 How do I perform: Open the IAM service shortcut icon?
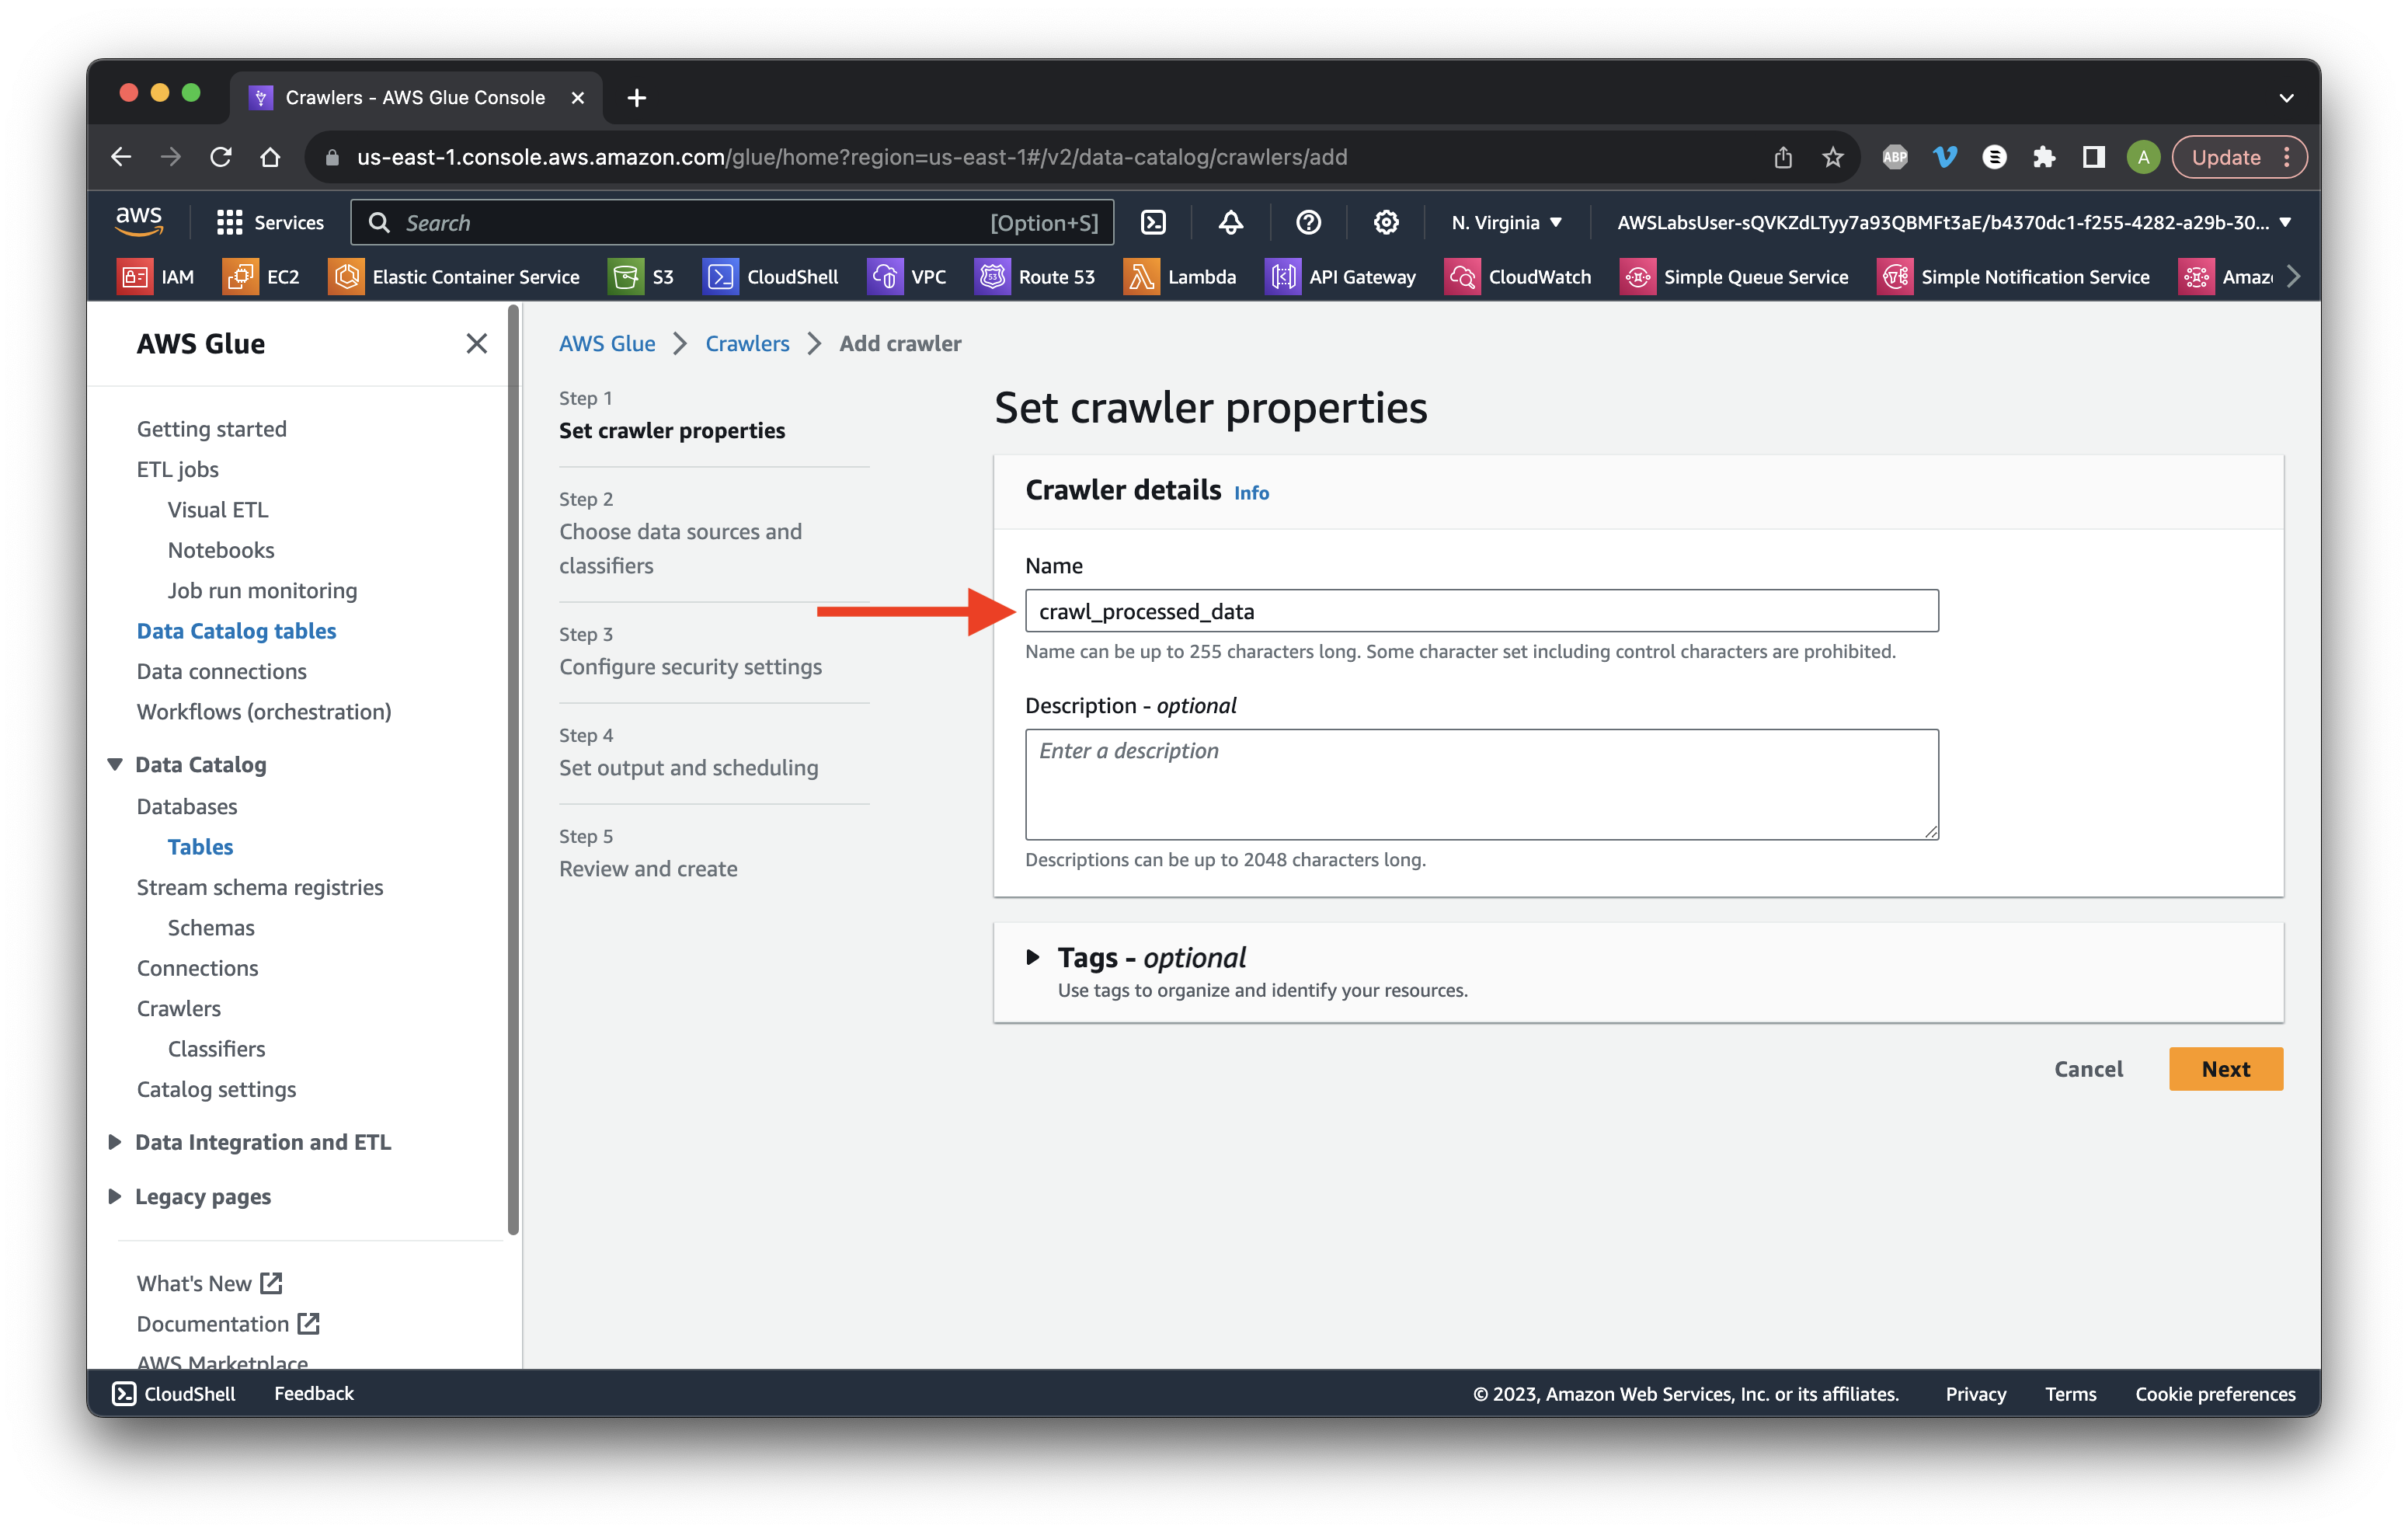(x=134, y=277)
